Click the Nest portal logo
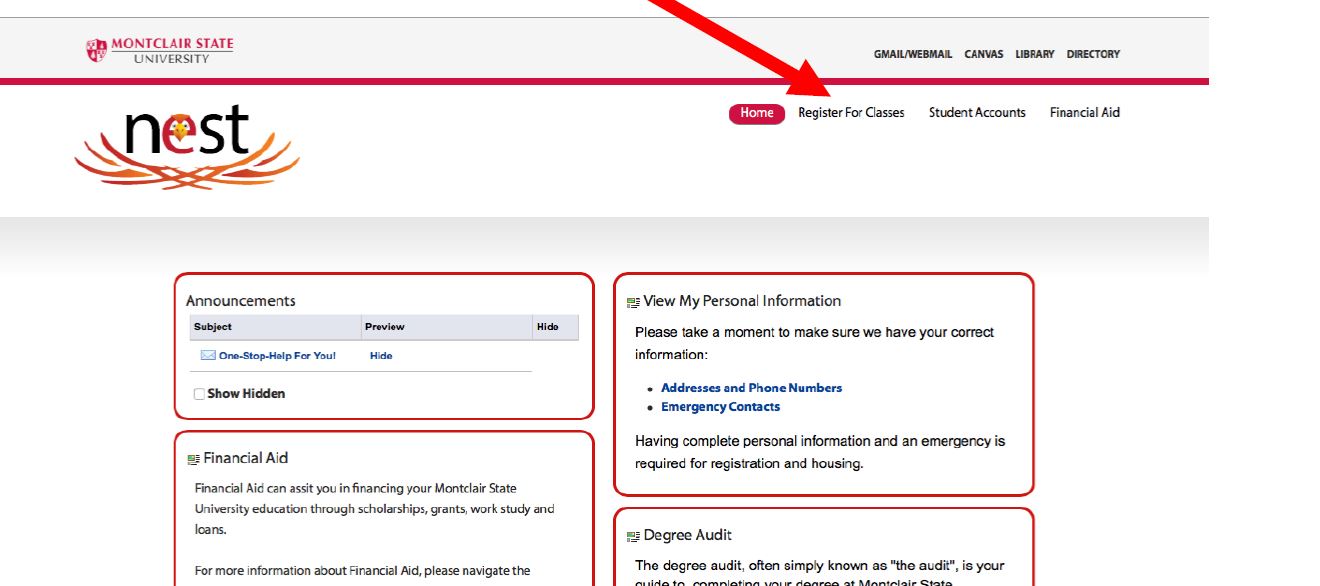The height and width of the screenshot is (586, 1320). coord(187,146)
